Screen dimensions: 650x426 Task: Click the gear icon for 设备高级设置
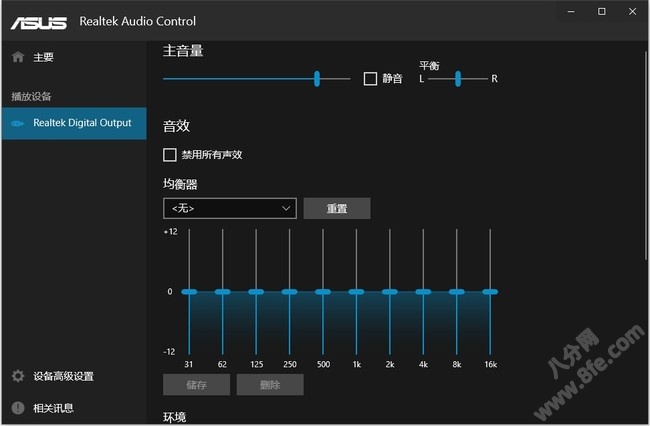tap(18, 376)
